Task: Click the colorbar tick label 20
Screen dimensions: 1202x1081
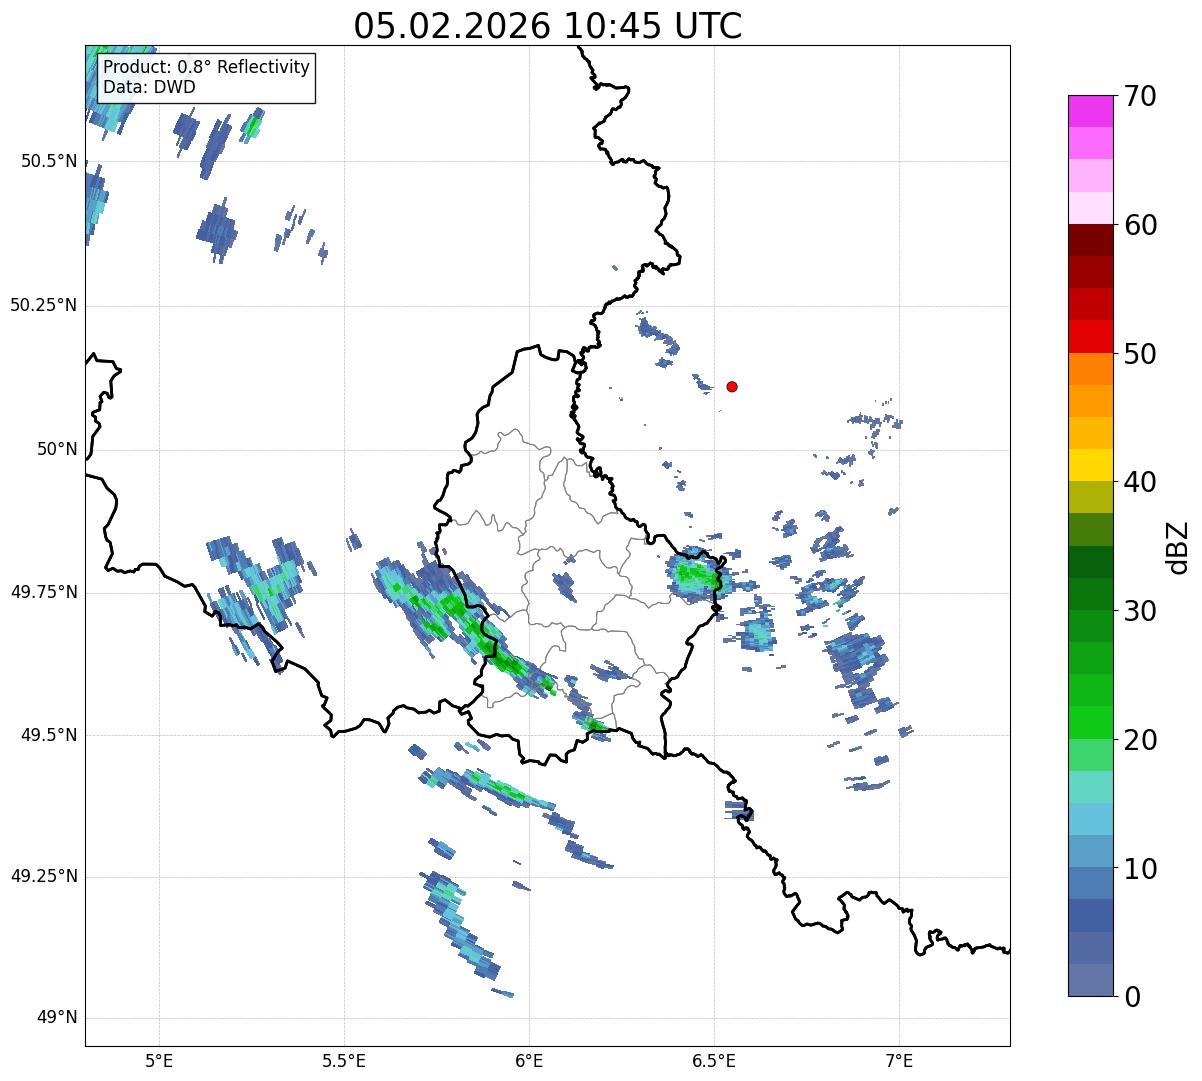Action: coord(1140,740)
